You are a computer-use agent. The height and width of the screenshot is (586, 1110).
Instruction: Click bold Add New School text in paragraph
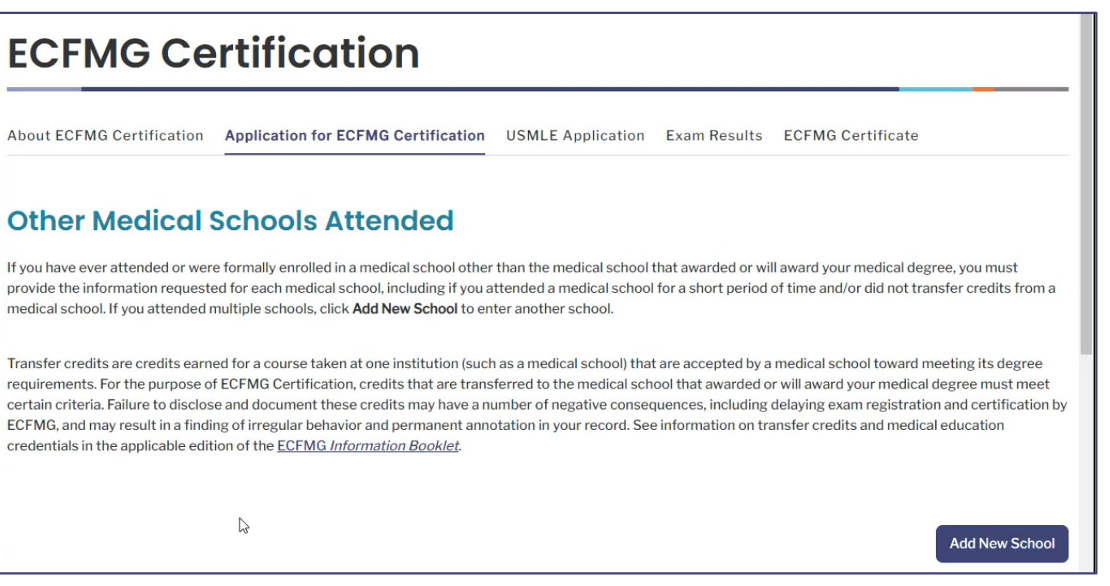tap(405, 309)
